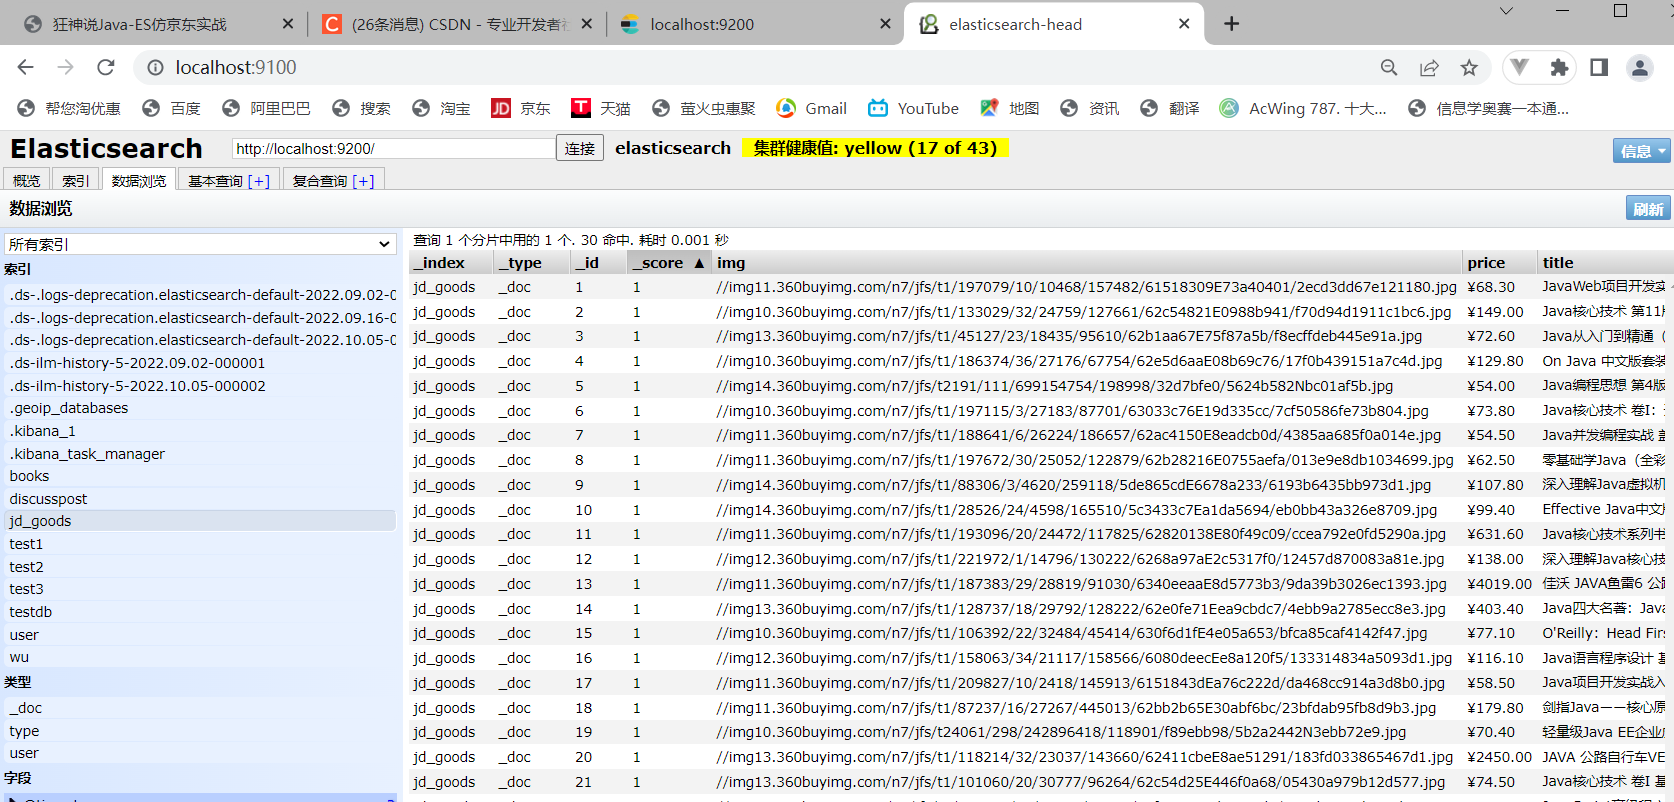Sort by the _index column header
The image size is (1674, 802).
[451, 262]
